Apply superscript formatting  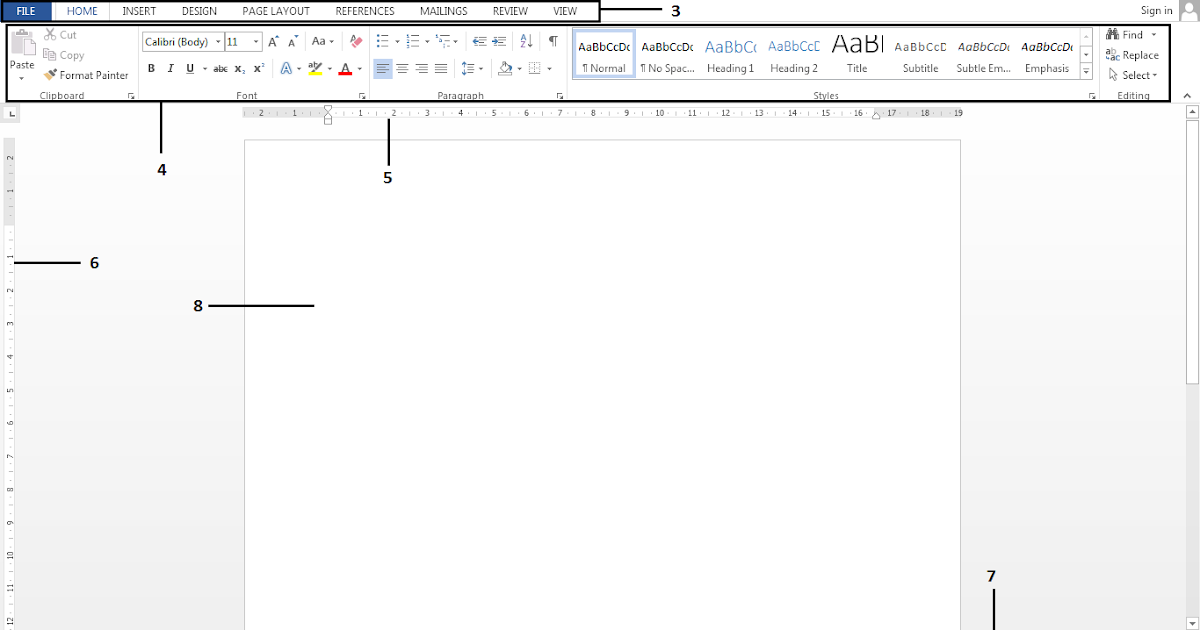[258, 68]
